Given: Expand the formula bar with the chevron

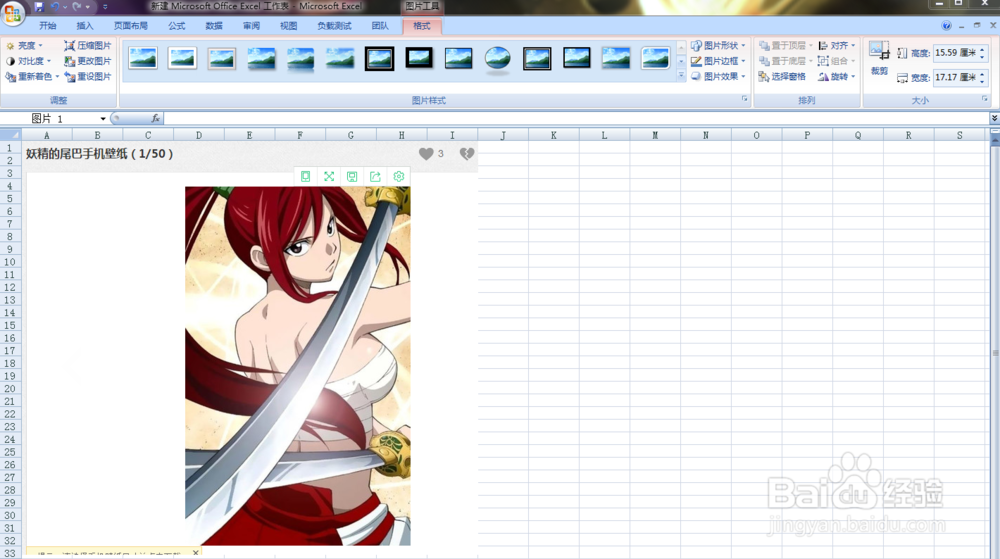Looking at the screenshot, I should [994, 119].
